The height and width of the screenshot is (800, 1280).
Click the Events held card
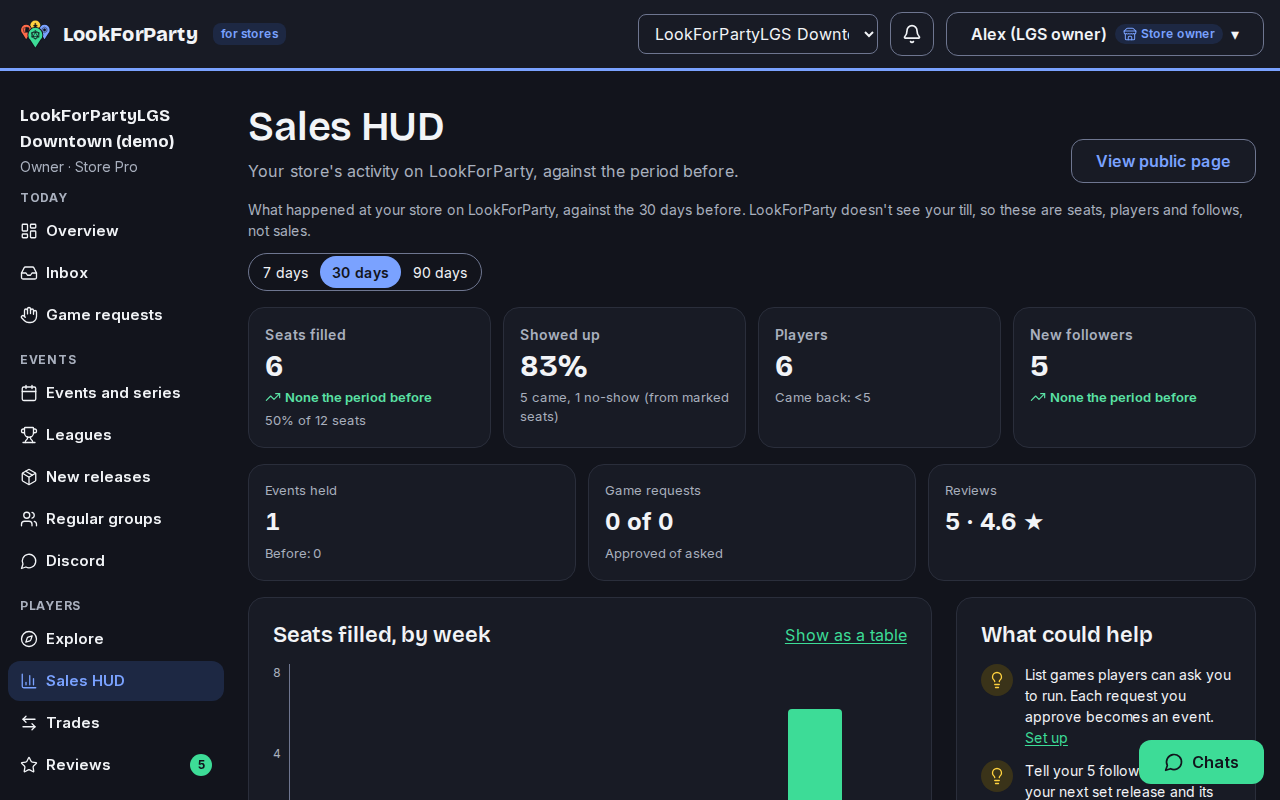pos(412,522)
